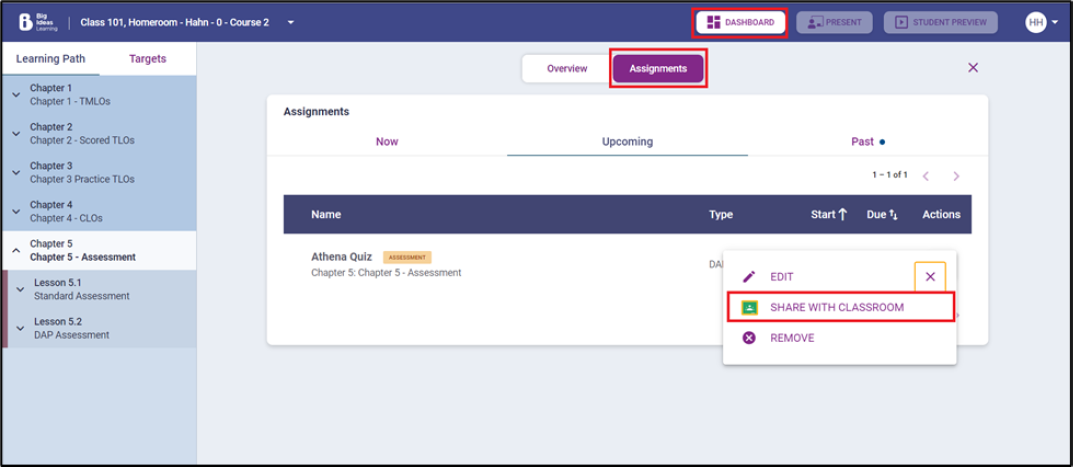Expand Chapter 2 - Scored TLOs chevron
The width and height of the screenshot is (1073, 467).
(x=16, y=134)
